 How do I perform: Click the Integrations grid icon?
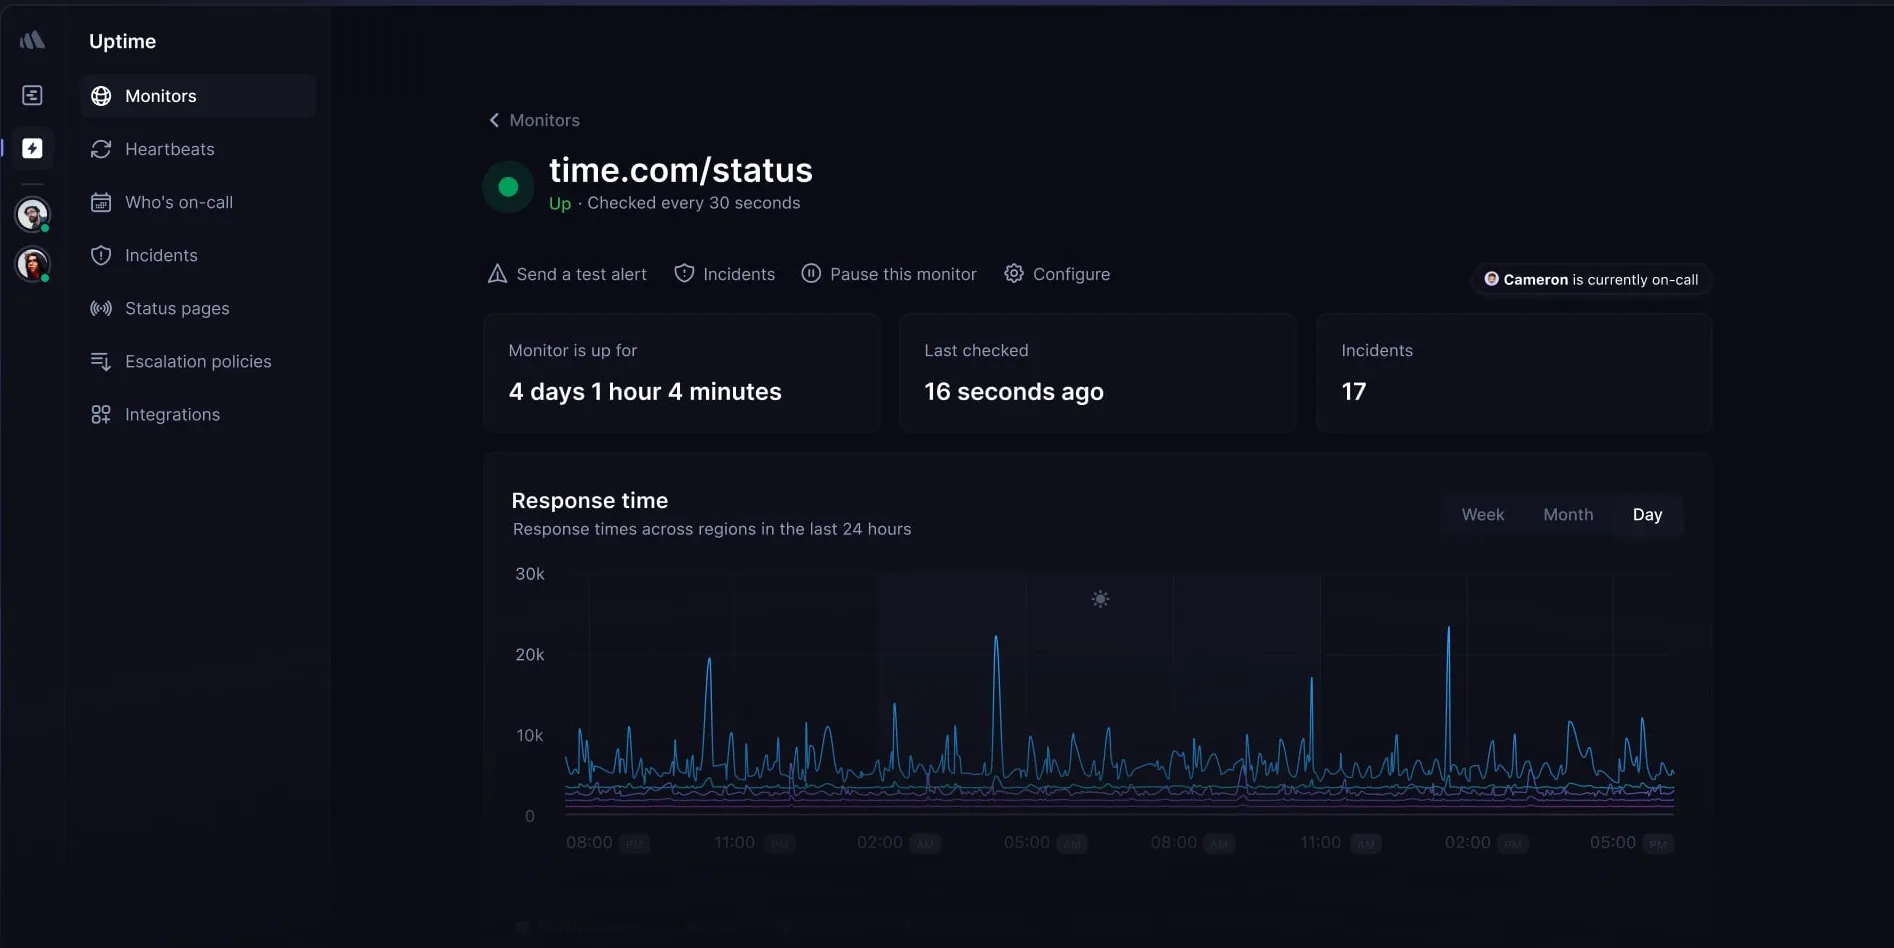tap(101, 414)
